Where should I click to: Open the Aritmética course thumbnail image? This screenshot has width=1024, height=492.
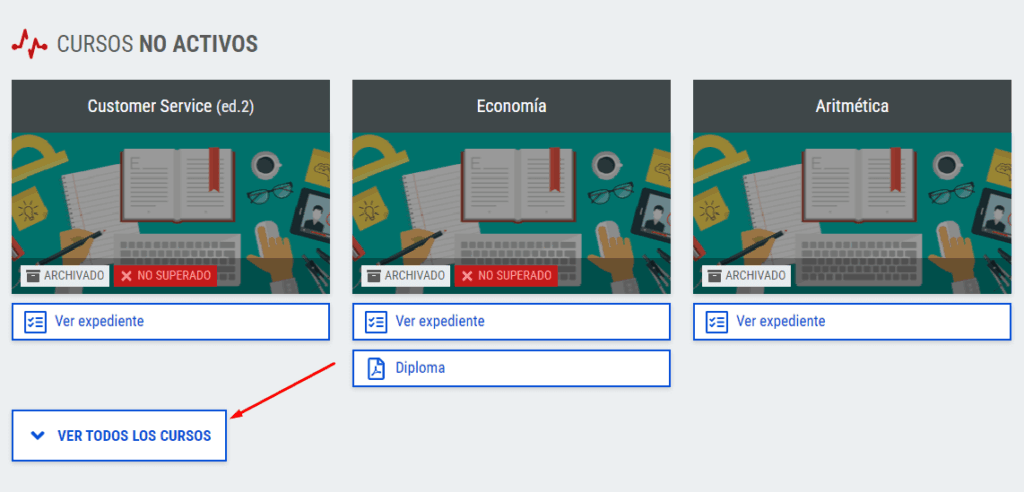tap(852, 213)
